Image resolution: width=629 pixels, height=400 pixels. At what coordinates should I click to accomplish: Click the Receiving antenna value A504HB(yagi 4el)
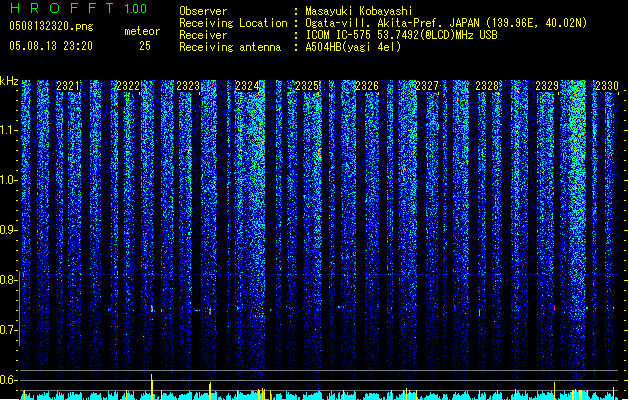point(353,47)
